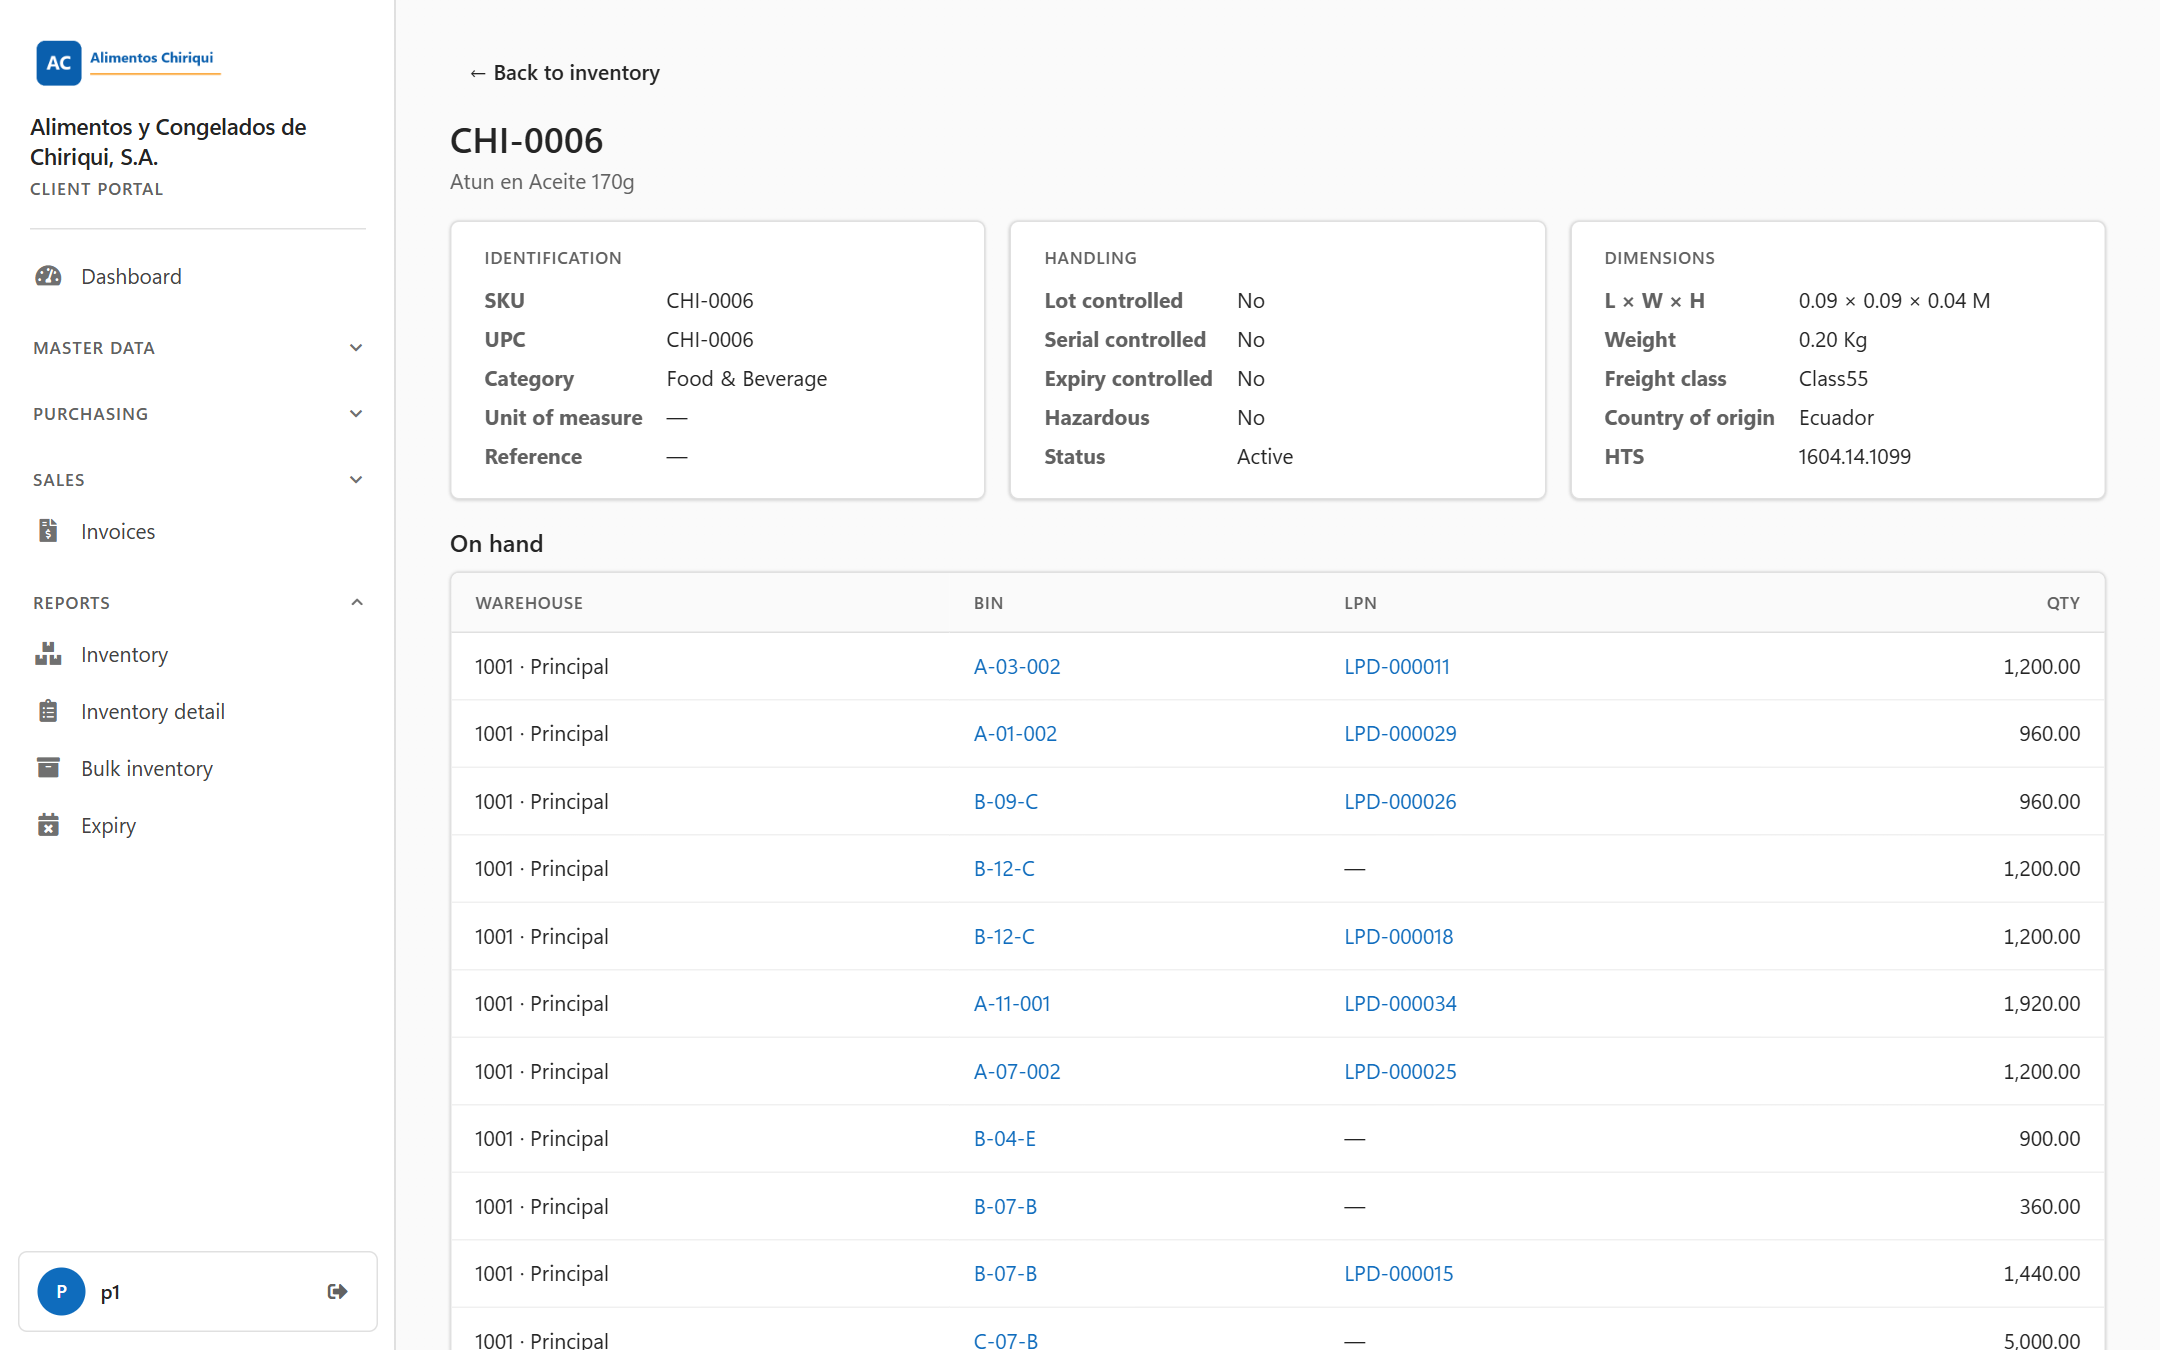Open LPN LPD-000011

click(x=1397, y=666)
